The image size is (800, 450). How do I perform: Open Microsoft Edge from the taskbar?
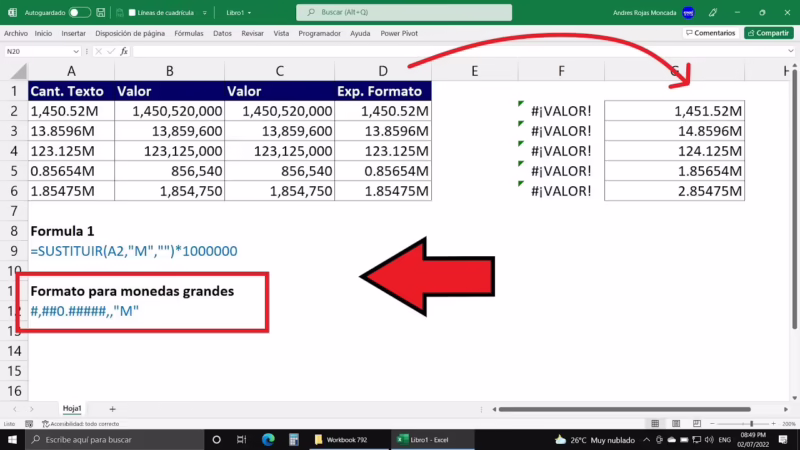coord(268,439)
